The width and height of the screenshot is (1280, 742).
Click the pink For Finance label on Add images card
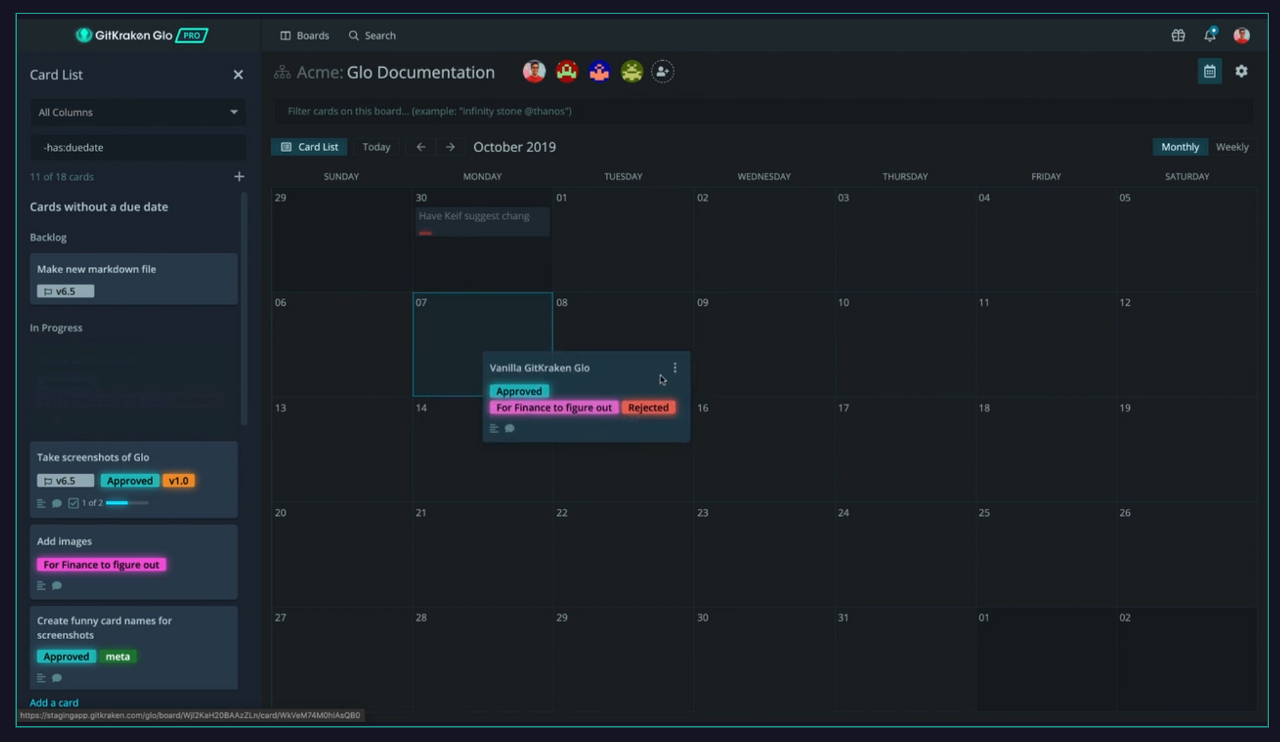pyautogui.click(x=101, y=565)
